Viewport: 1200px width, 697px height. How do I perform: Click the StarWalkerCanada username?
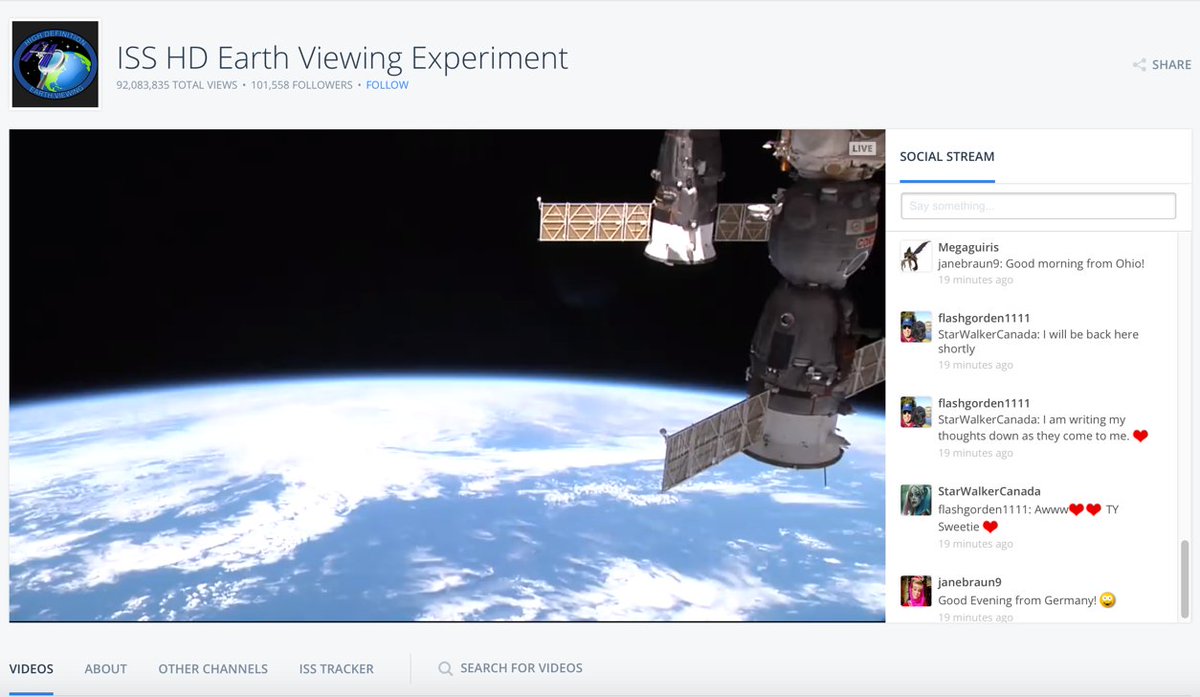pos(989,491)
